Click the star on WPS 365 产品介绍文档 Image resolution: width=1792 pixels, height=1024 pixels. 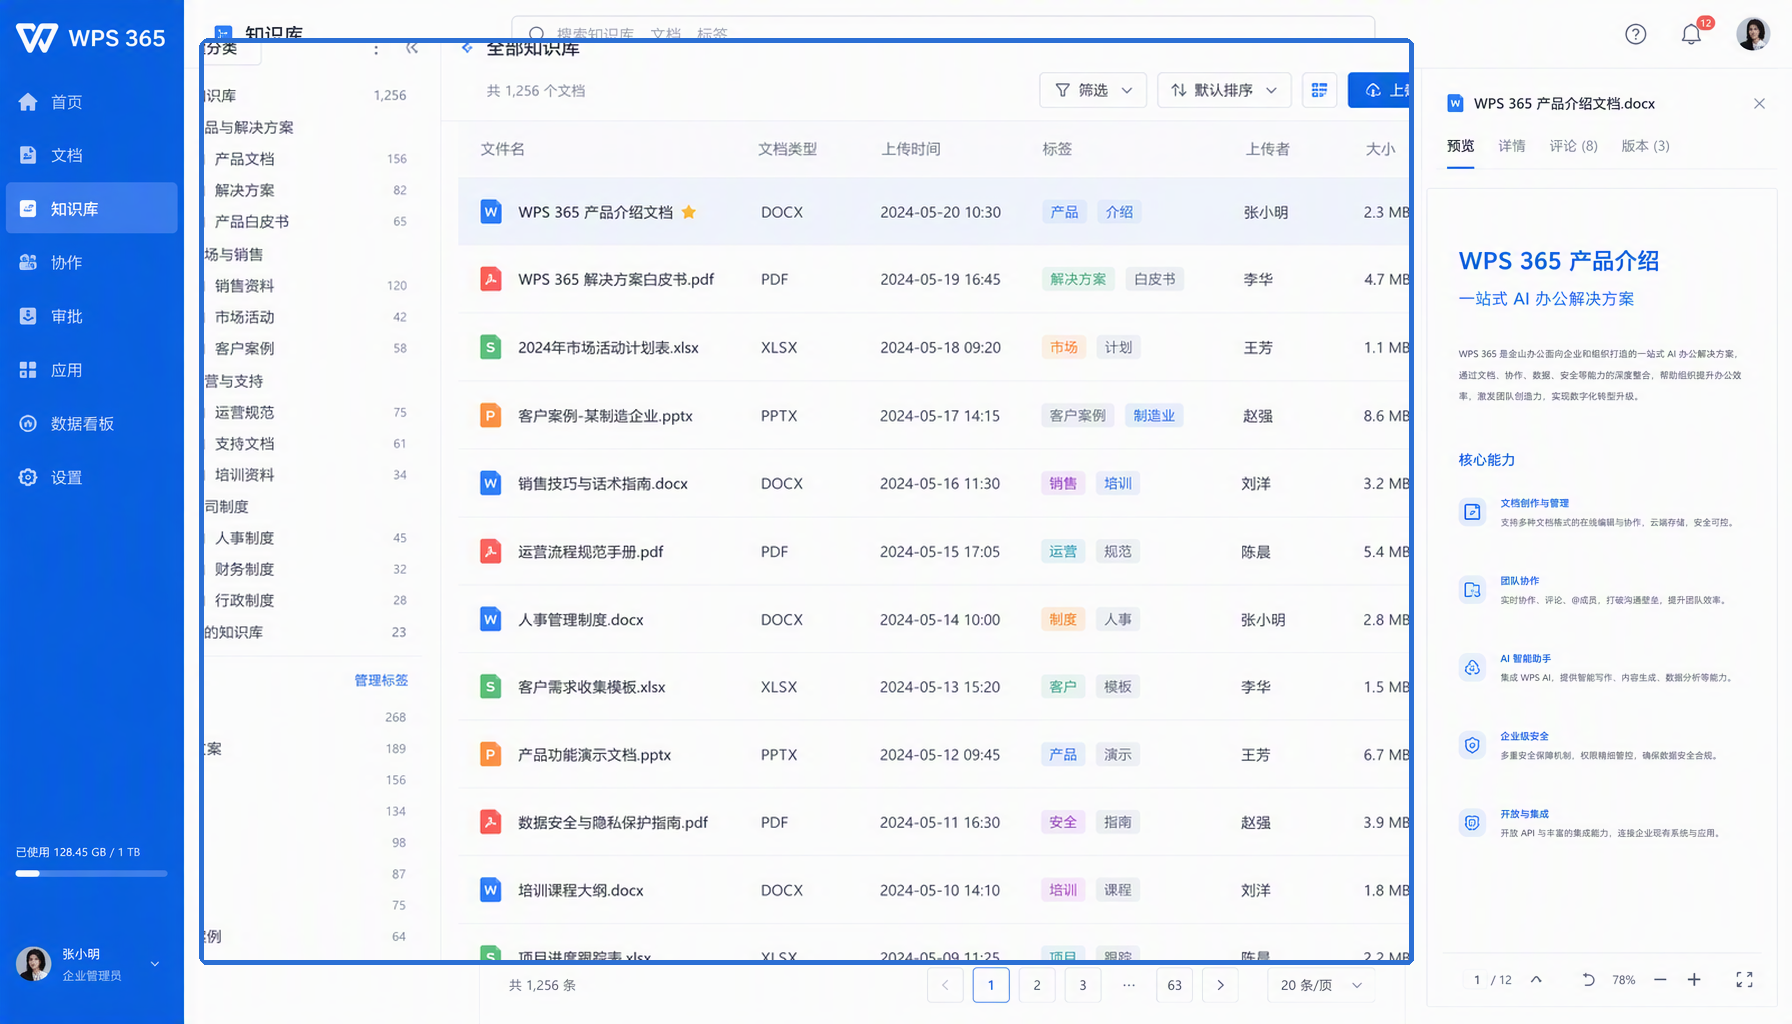tap(689, 212)
